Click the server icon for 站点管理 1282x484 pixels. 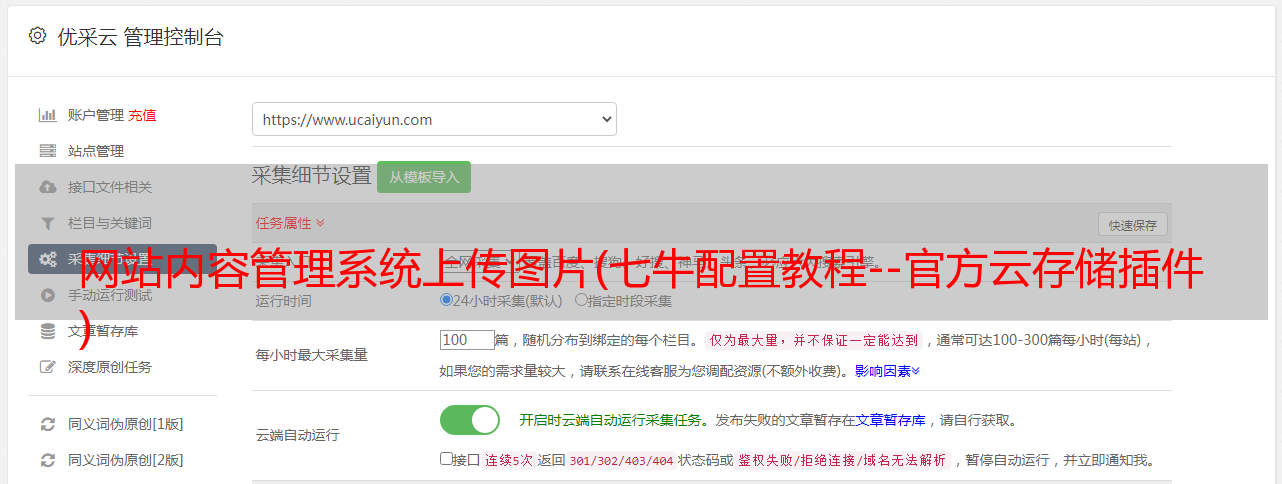point(47,151)
